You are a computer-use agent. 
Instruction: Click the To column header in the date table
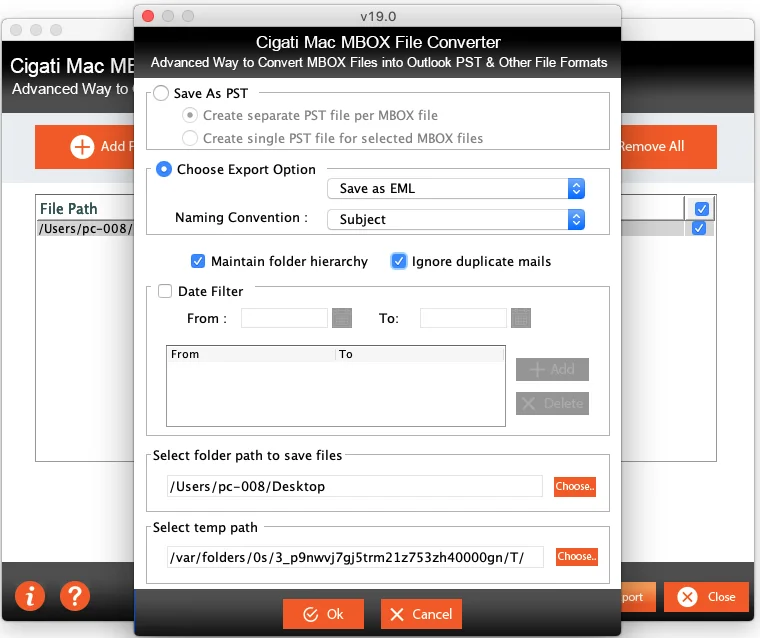click(x=420, y=354)
